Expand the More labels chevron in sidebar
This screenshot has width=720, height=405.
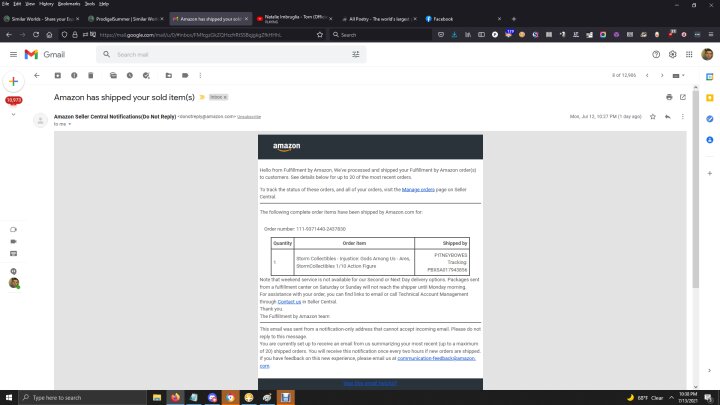pos(13,114)
